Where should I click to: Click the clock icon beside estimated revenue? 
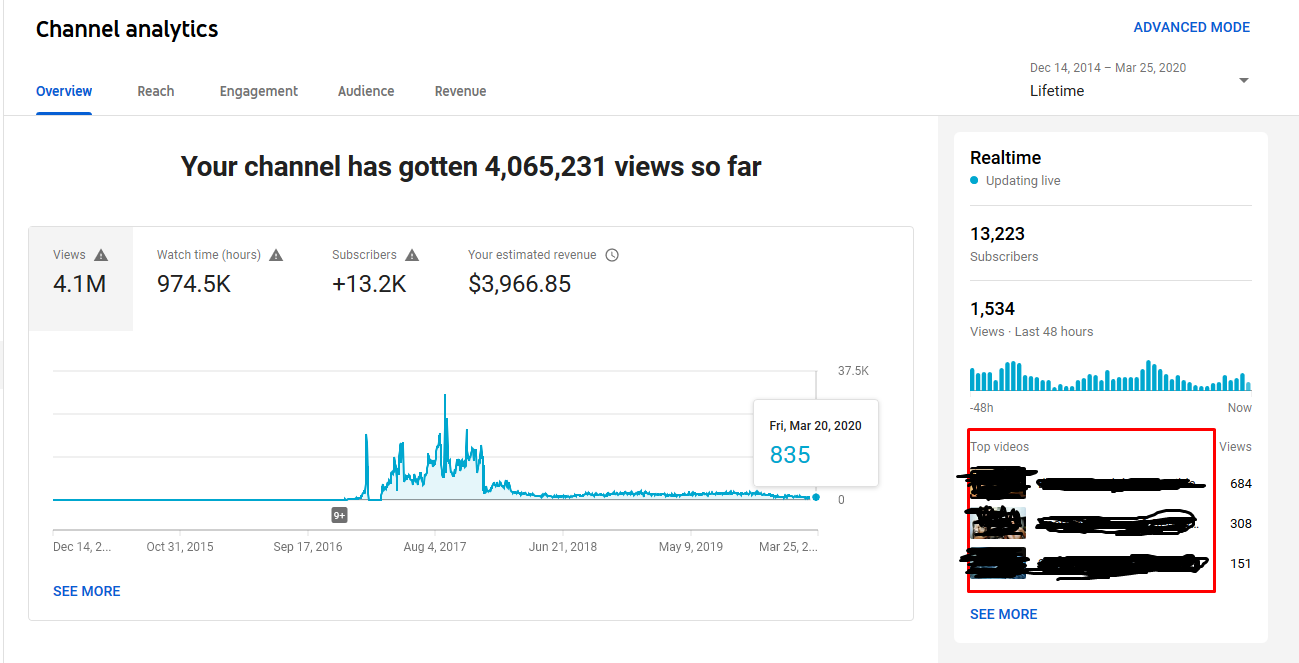612,255
